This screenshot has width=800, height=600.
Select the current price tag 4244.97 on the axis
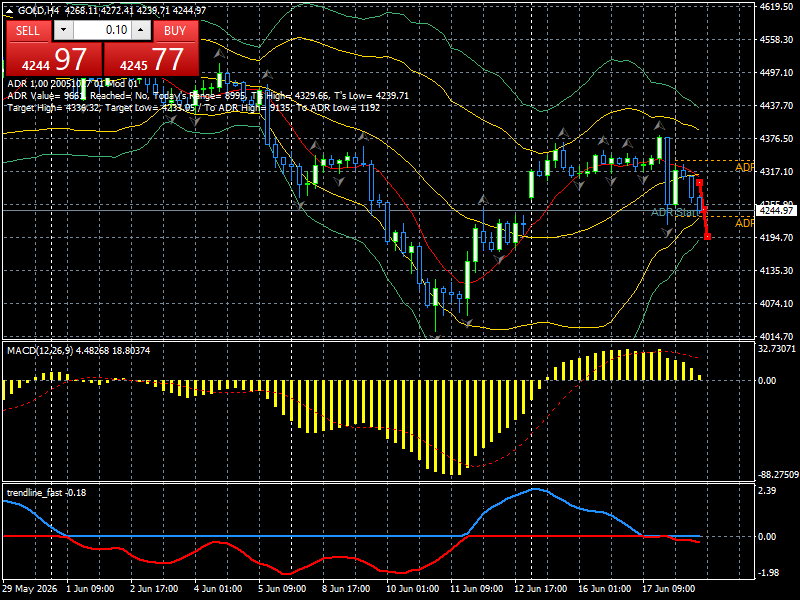click(x=776, y=210)
